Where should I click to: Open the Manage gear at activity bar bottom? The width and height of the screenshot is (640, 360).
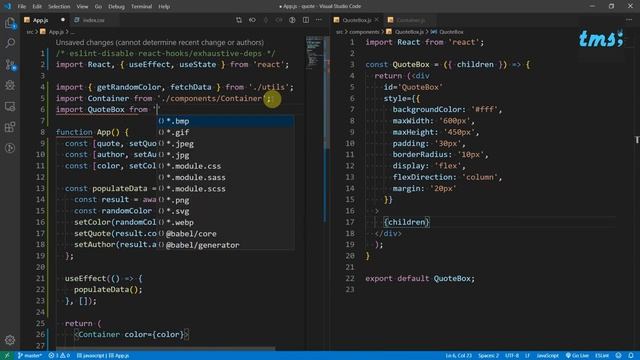(10, 340)
